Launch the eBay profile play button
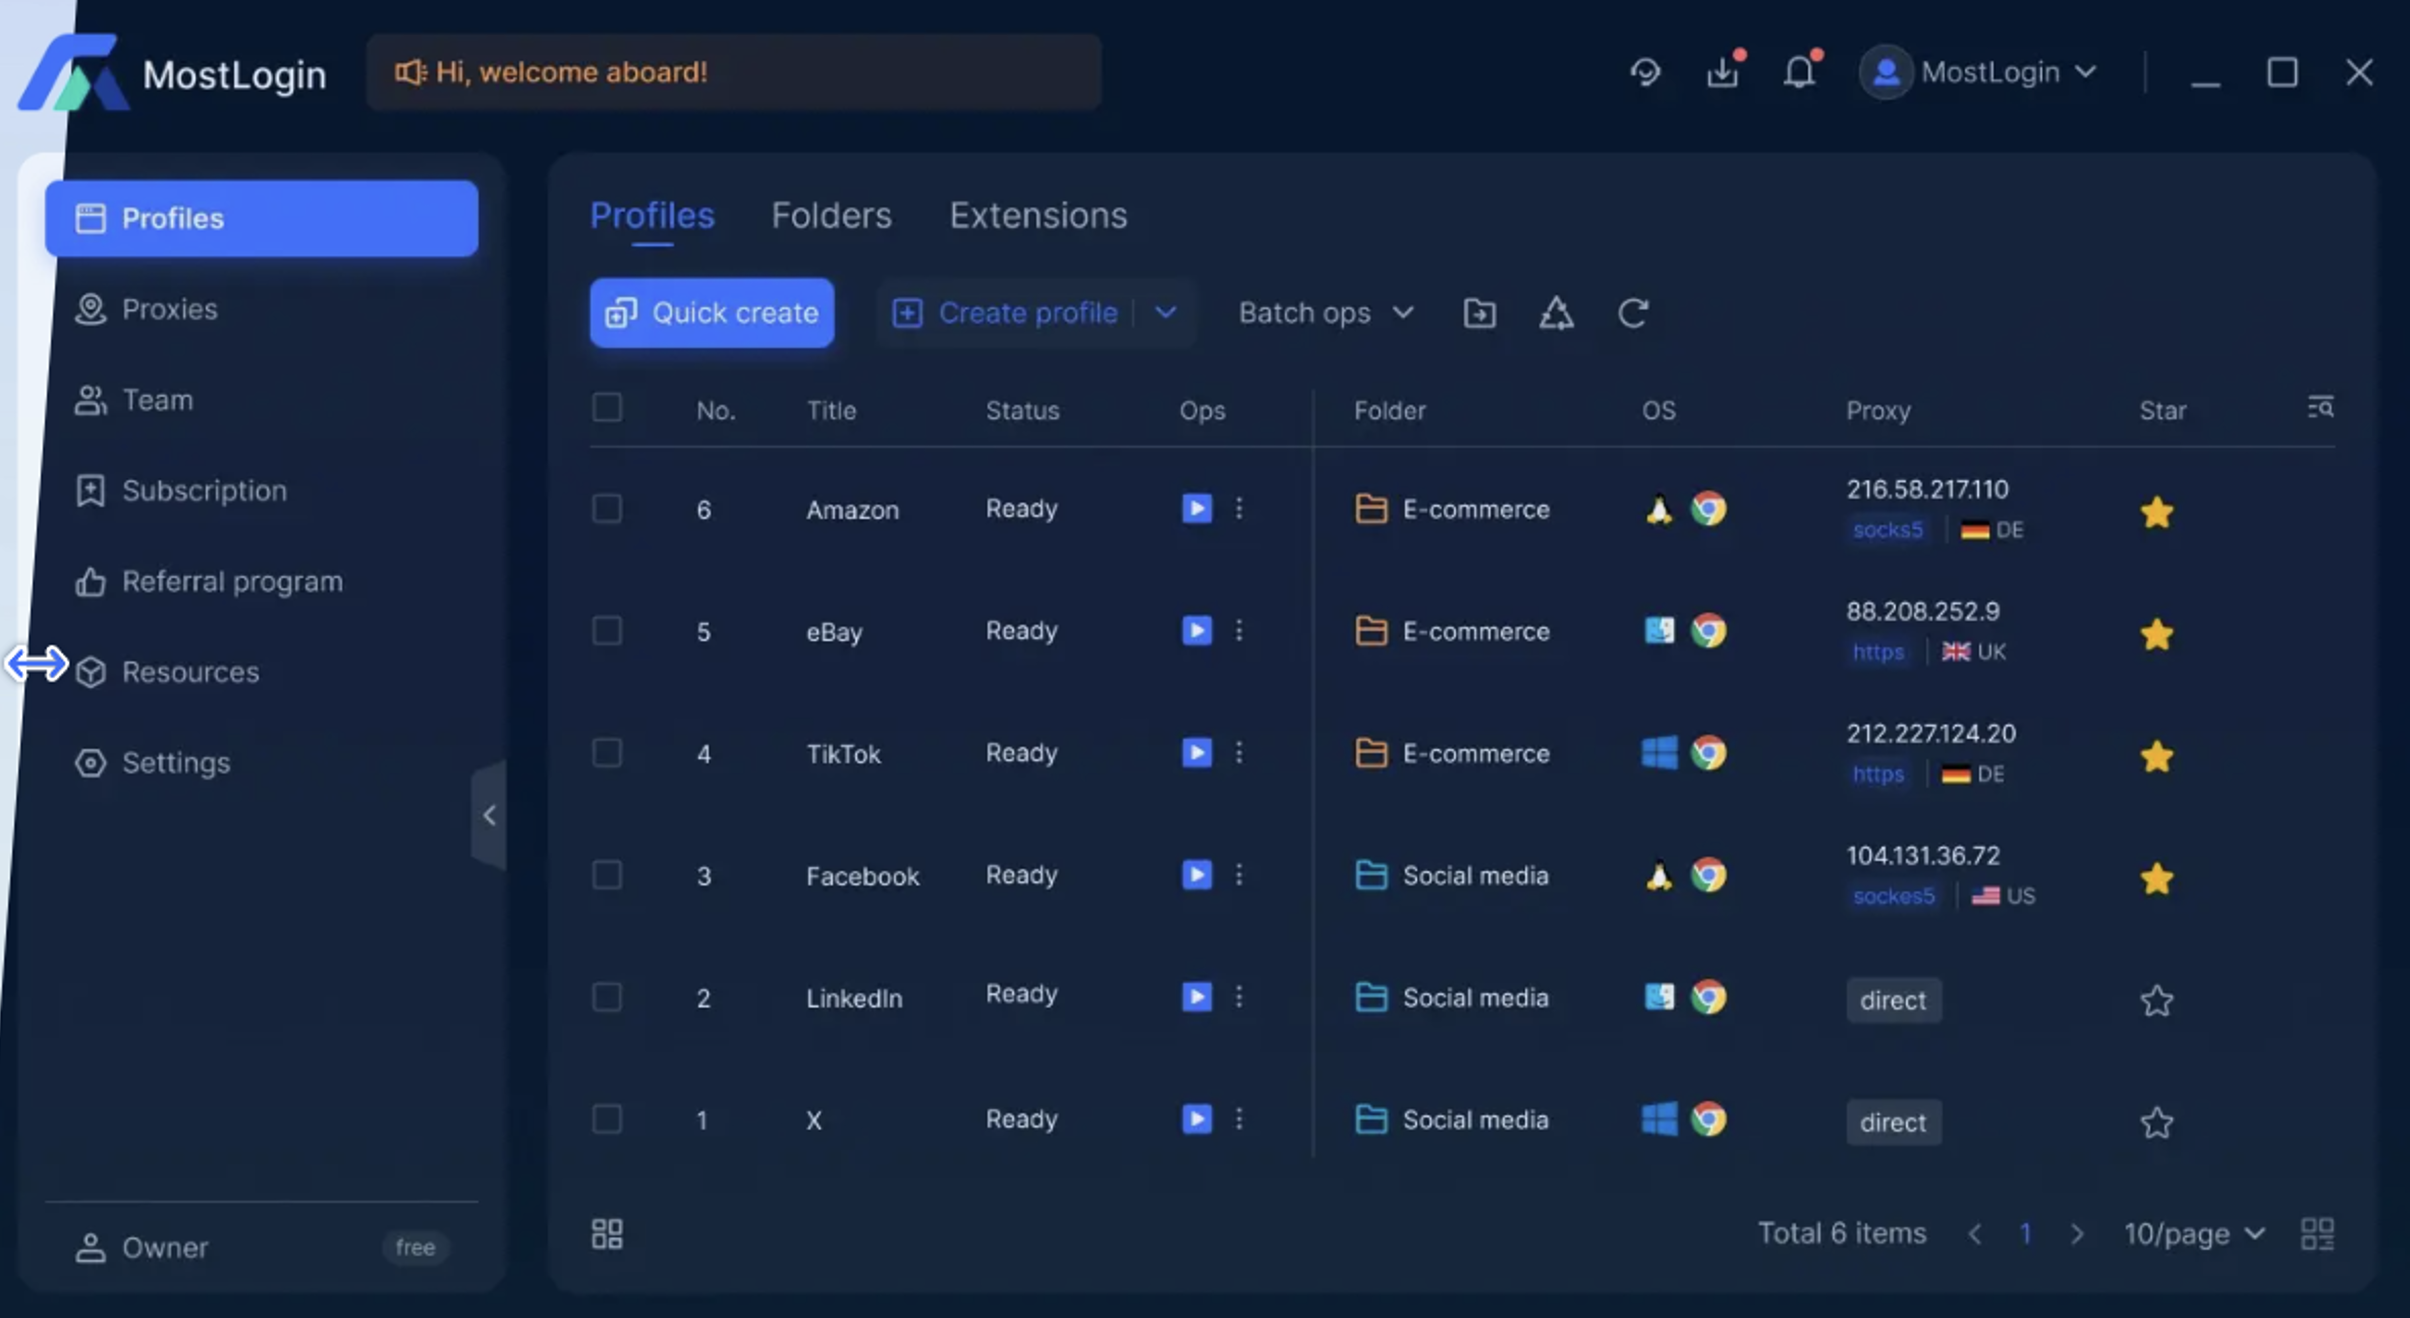The image size is (2410, 1318). (1196, 630)
